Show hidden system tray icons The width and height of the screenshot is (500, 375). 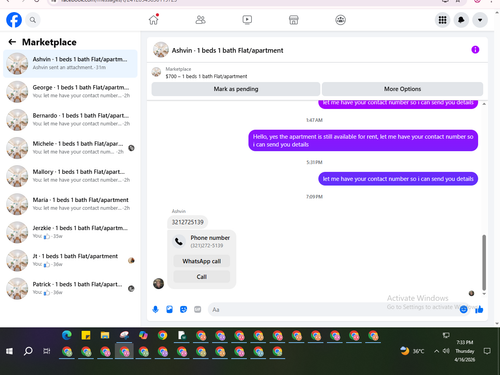(x=436, y=351)
